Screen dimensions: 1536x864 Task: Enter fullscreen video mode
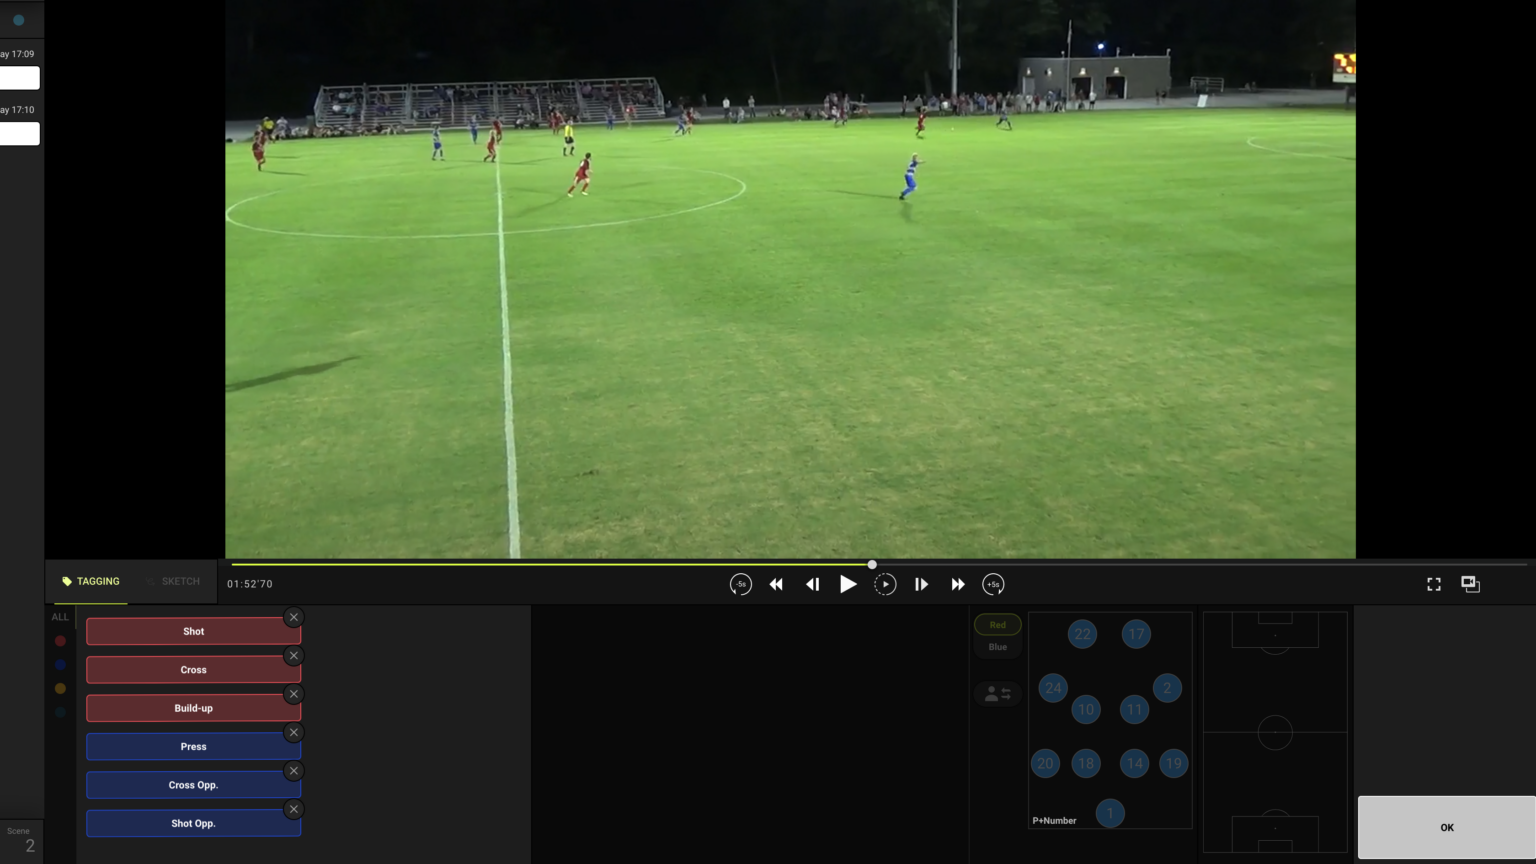point(1433,584)
